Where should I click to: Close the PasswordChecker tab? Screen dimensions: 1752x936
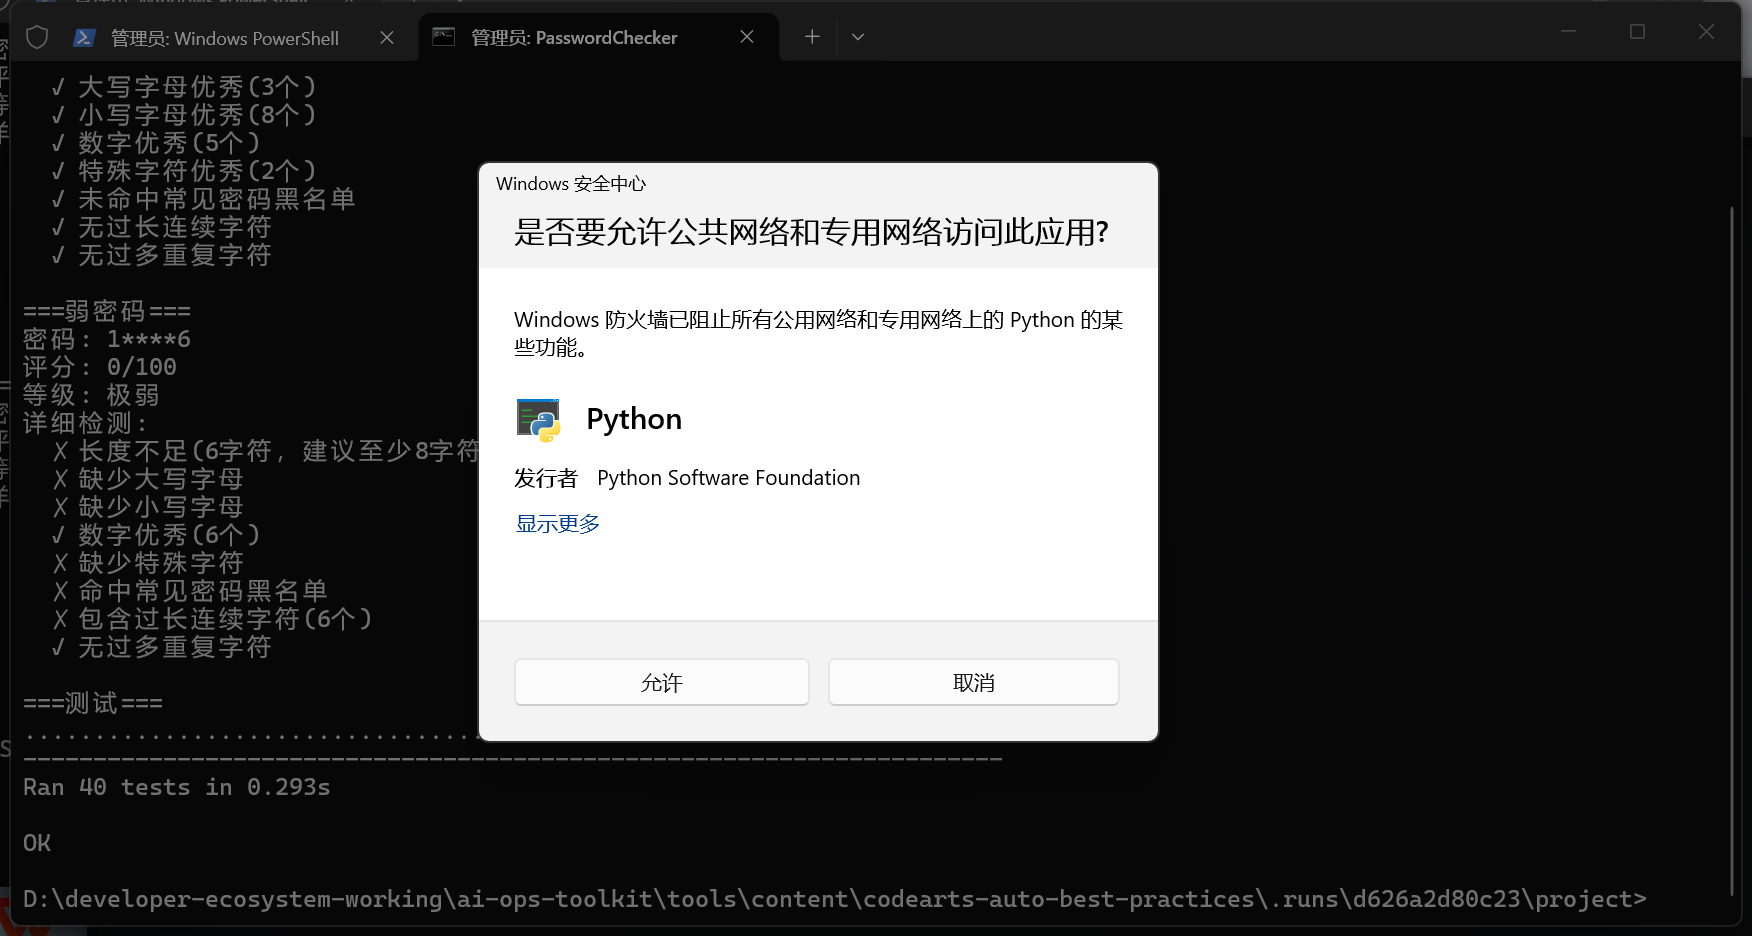point(747,37)
